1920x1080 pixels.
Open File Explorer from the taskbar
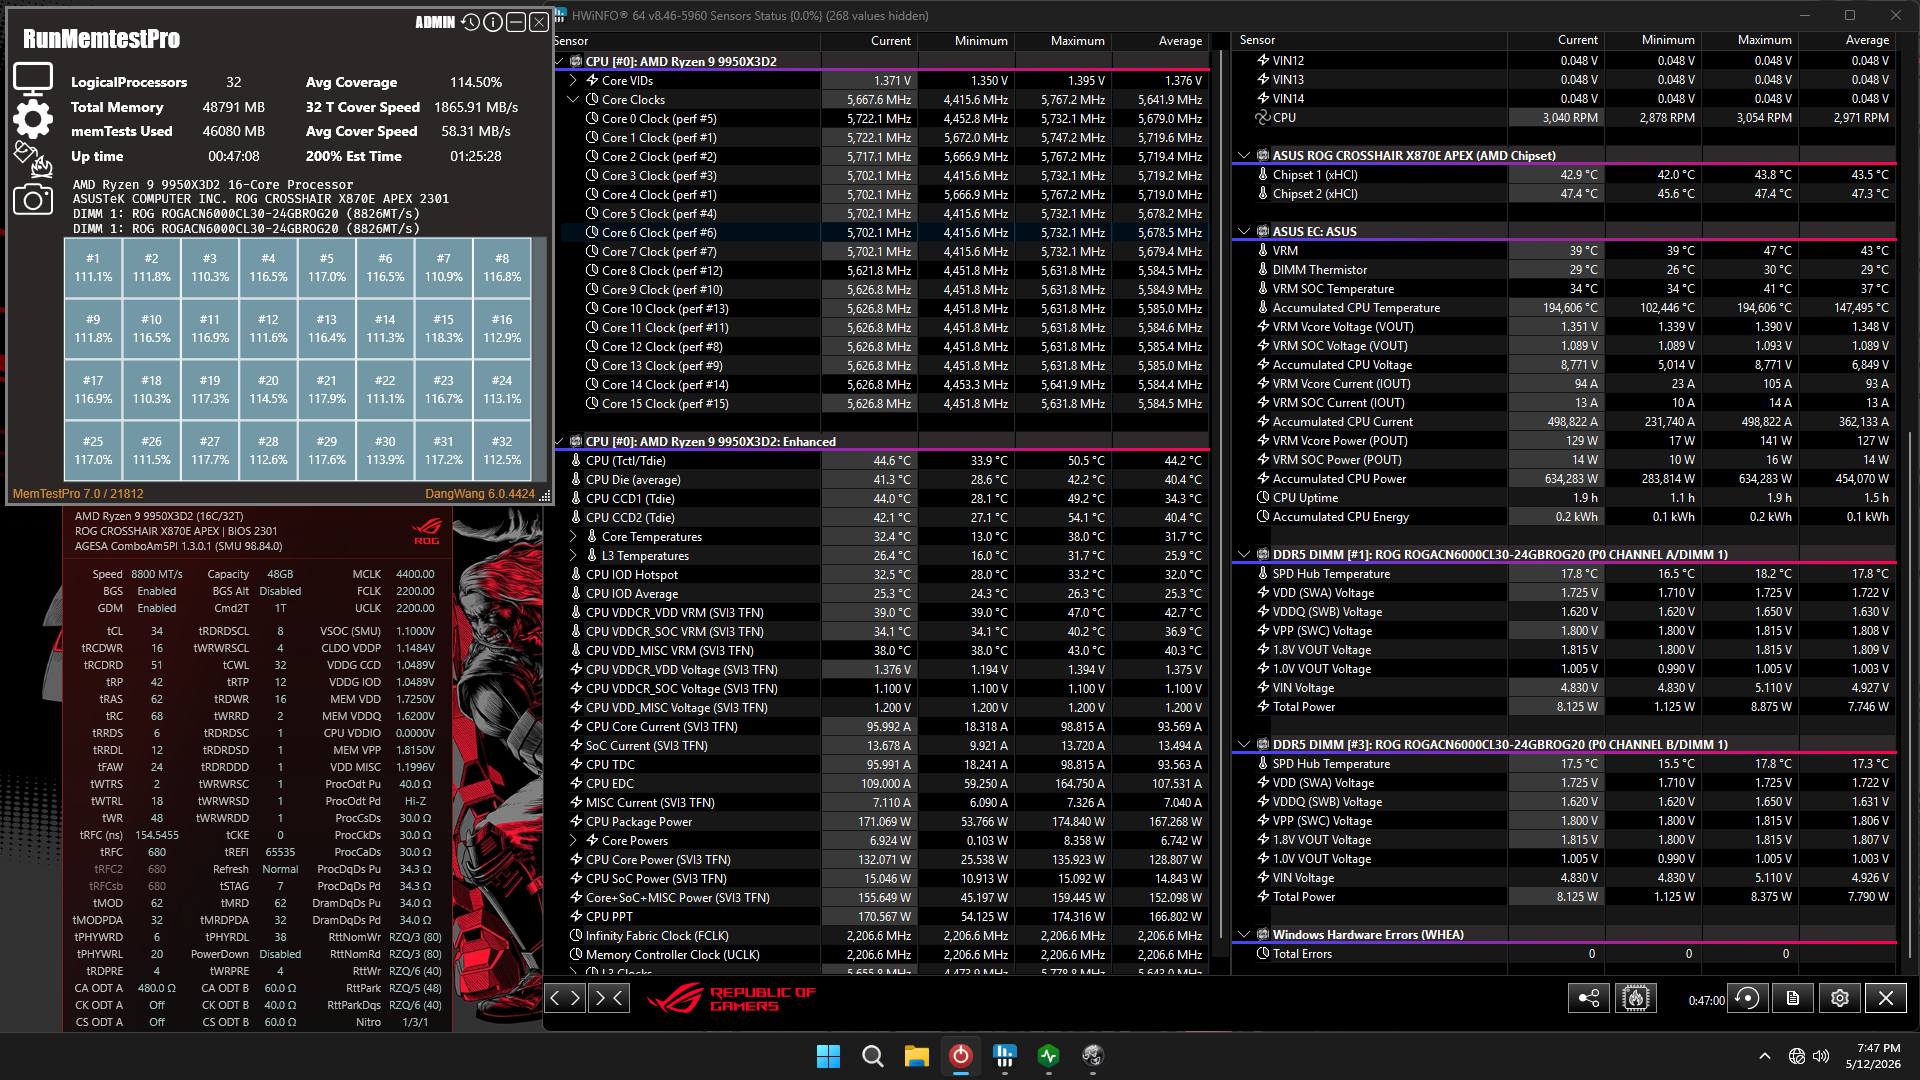(x=916, y=1056)
